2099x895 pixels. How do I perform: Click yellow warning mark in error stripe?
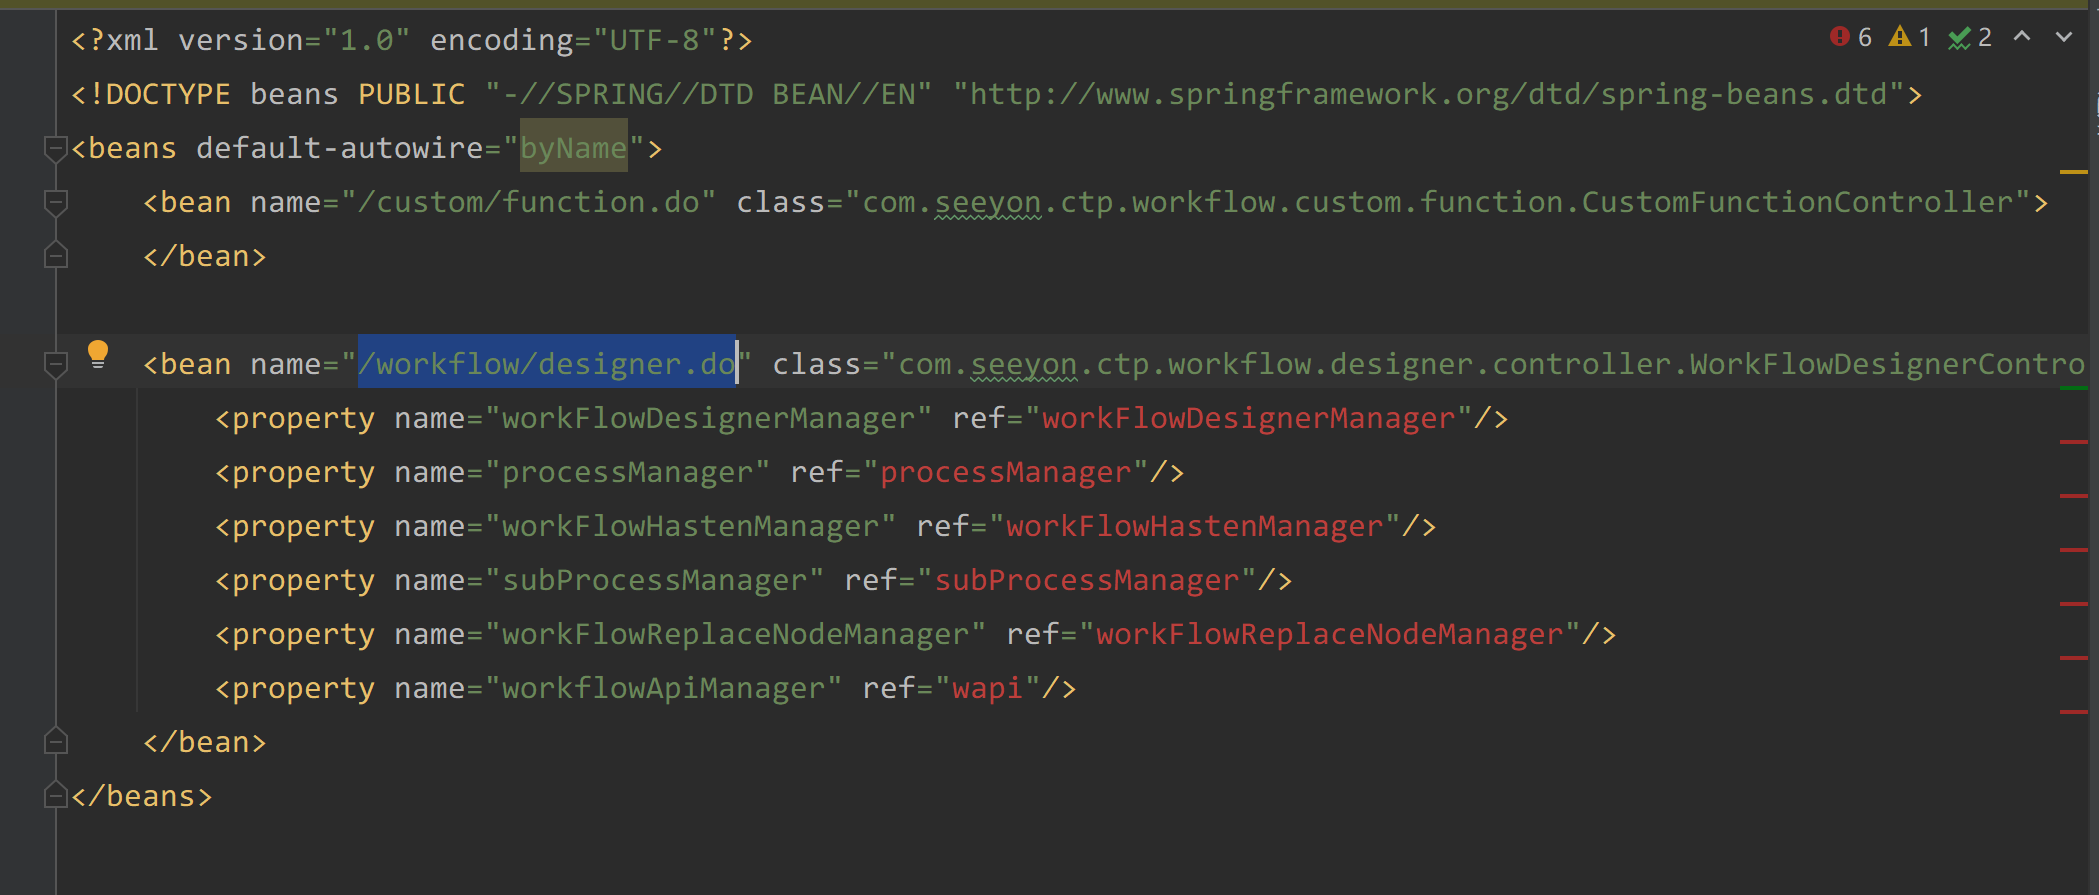pos(2074,173)
